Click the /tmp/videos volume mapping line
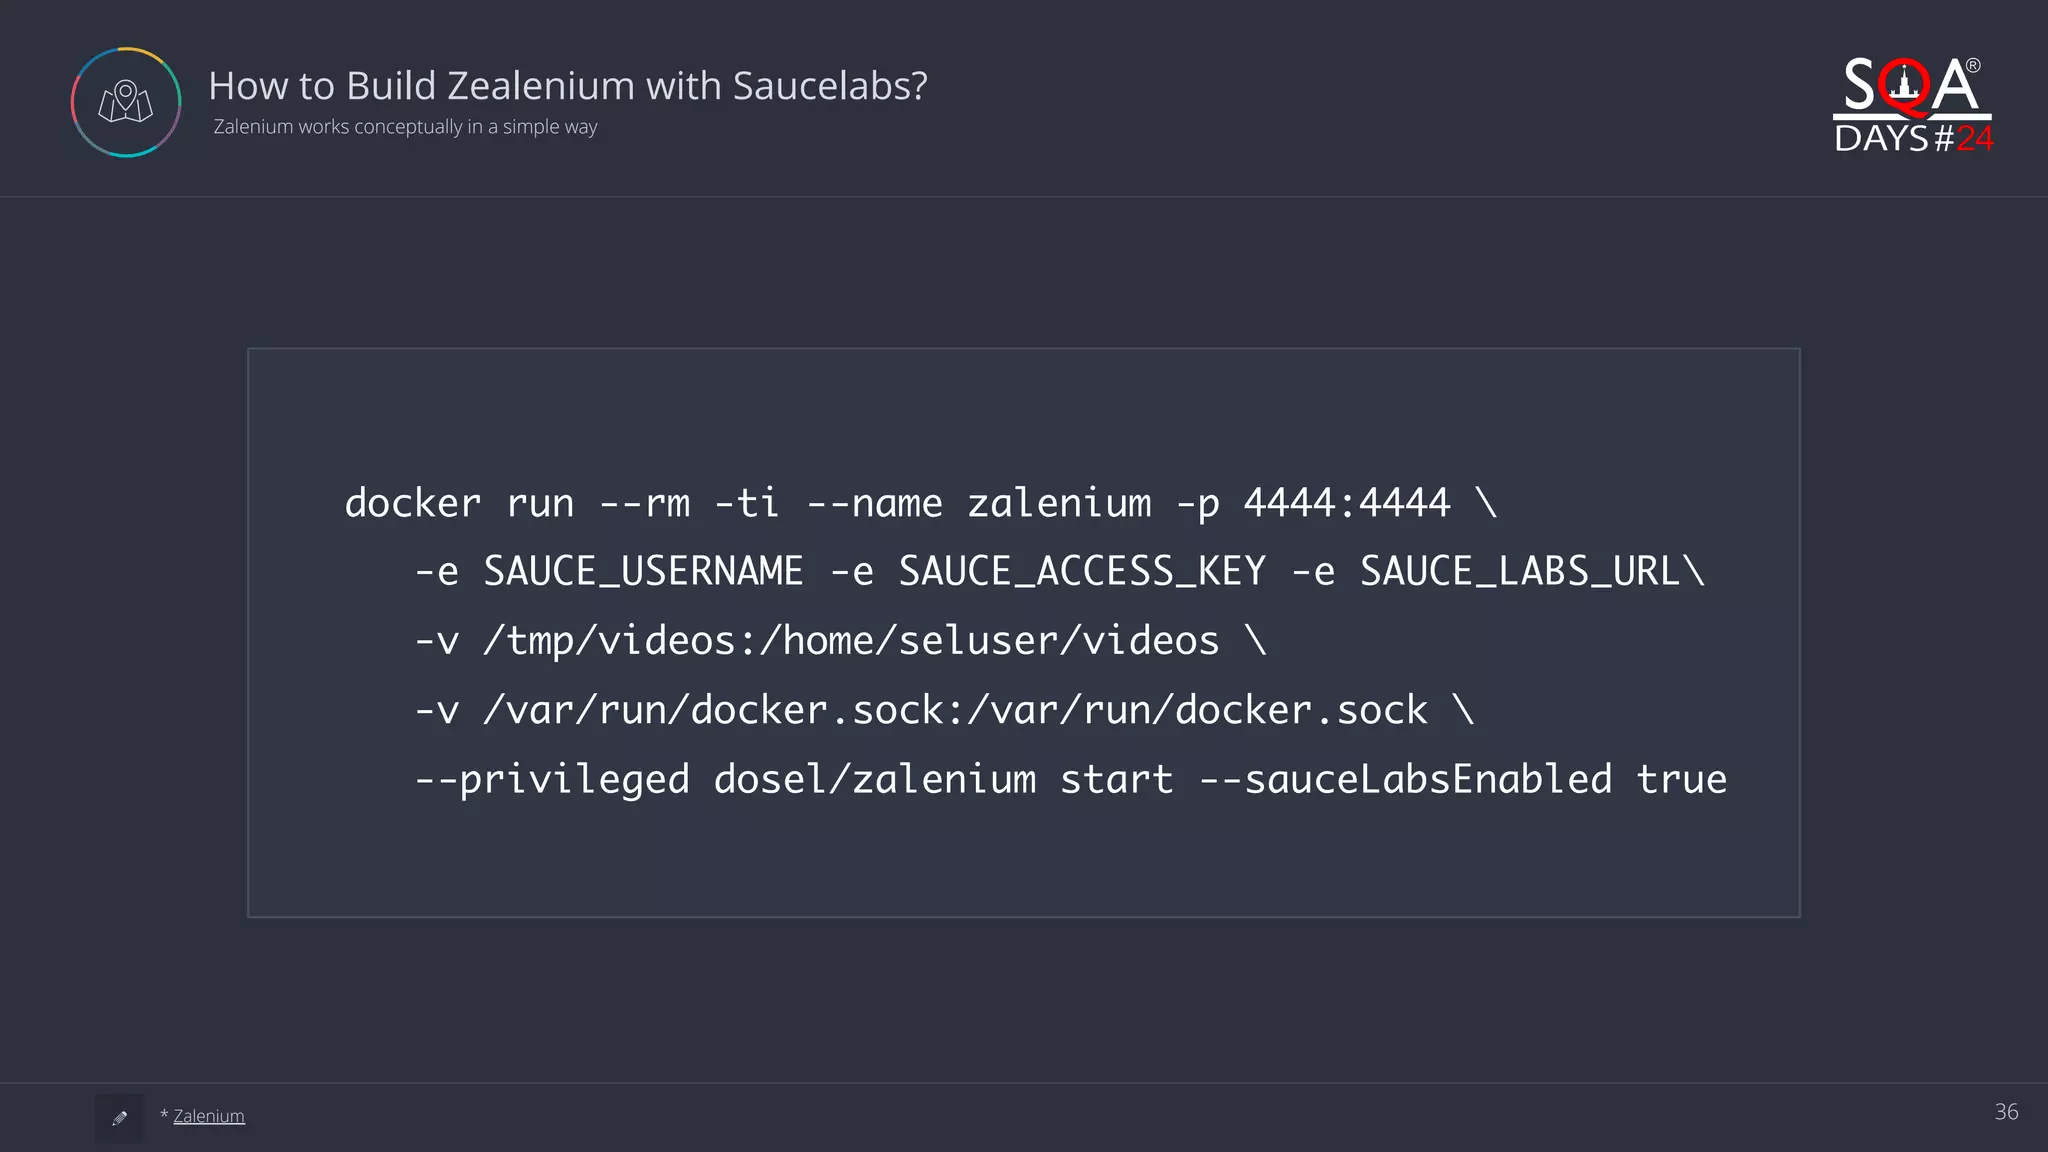2048x1152 pixels. pos(840,641)
